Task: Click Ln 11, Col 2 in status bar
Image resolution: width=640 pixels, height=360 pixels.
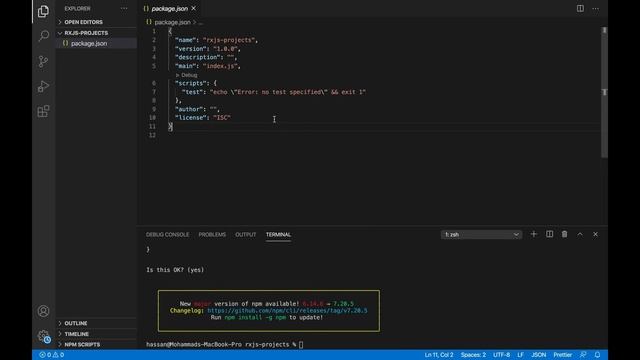Action: click(x=439, y=355)
